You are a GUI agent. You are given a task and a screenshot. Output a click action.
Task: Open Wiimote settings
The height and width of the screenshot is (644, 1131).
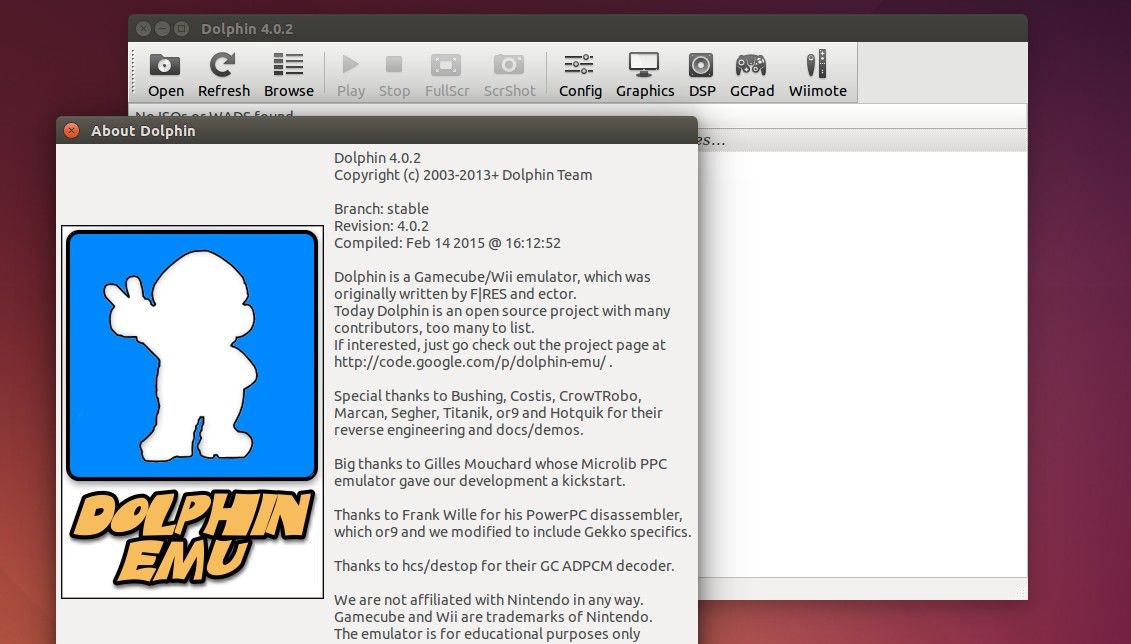[x=817, y=74]
